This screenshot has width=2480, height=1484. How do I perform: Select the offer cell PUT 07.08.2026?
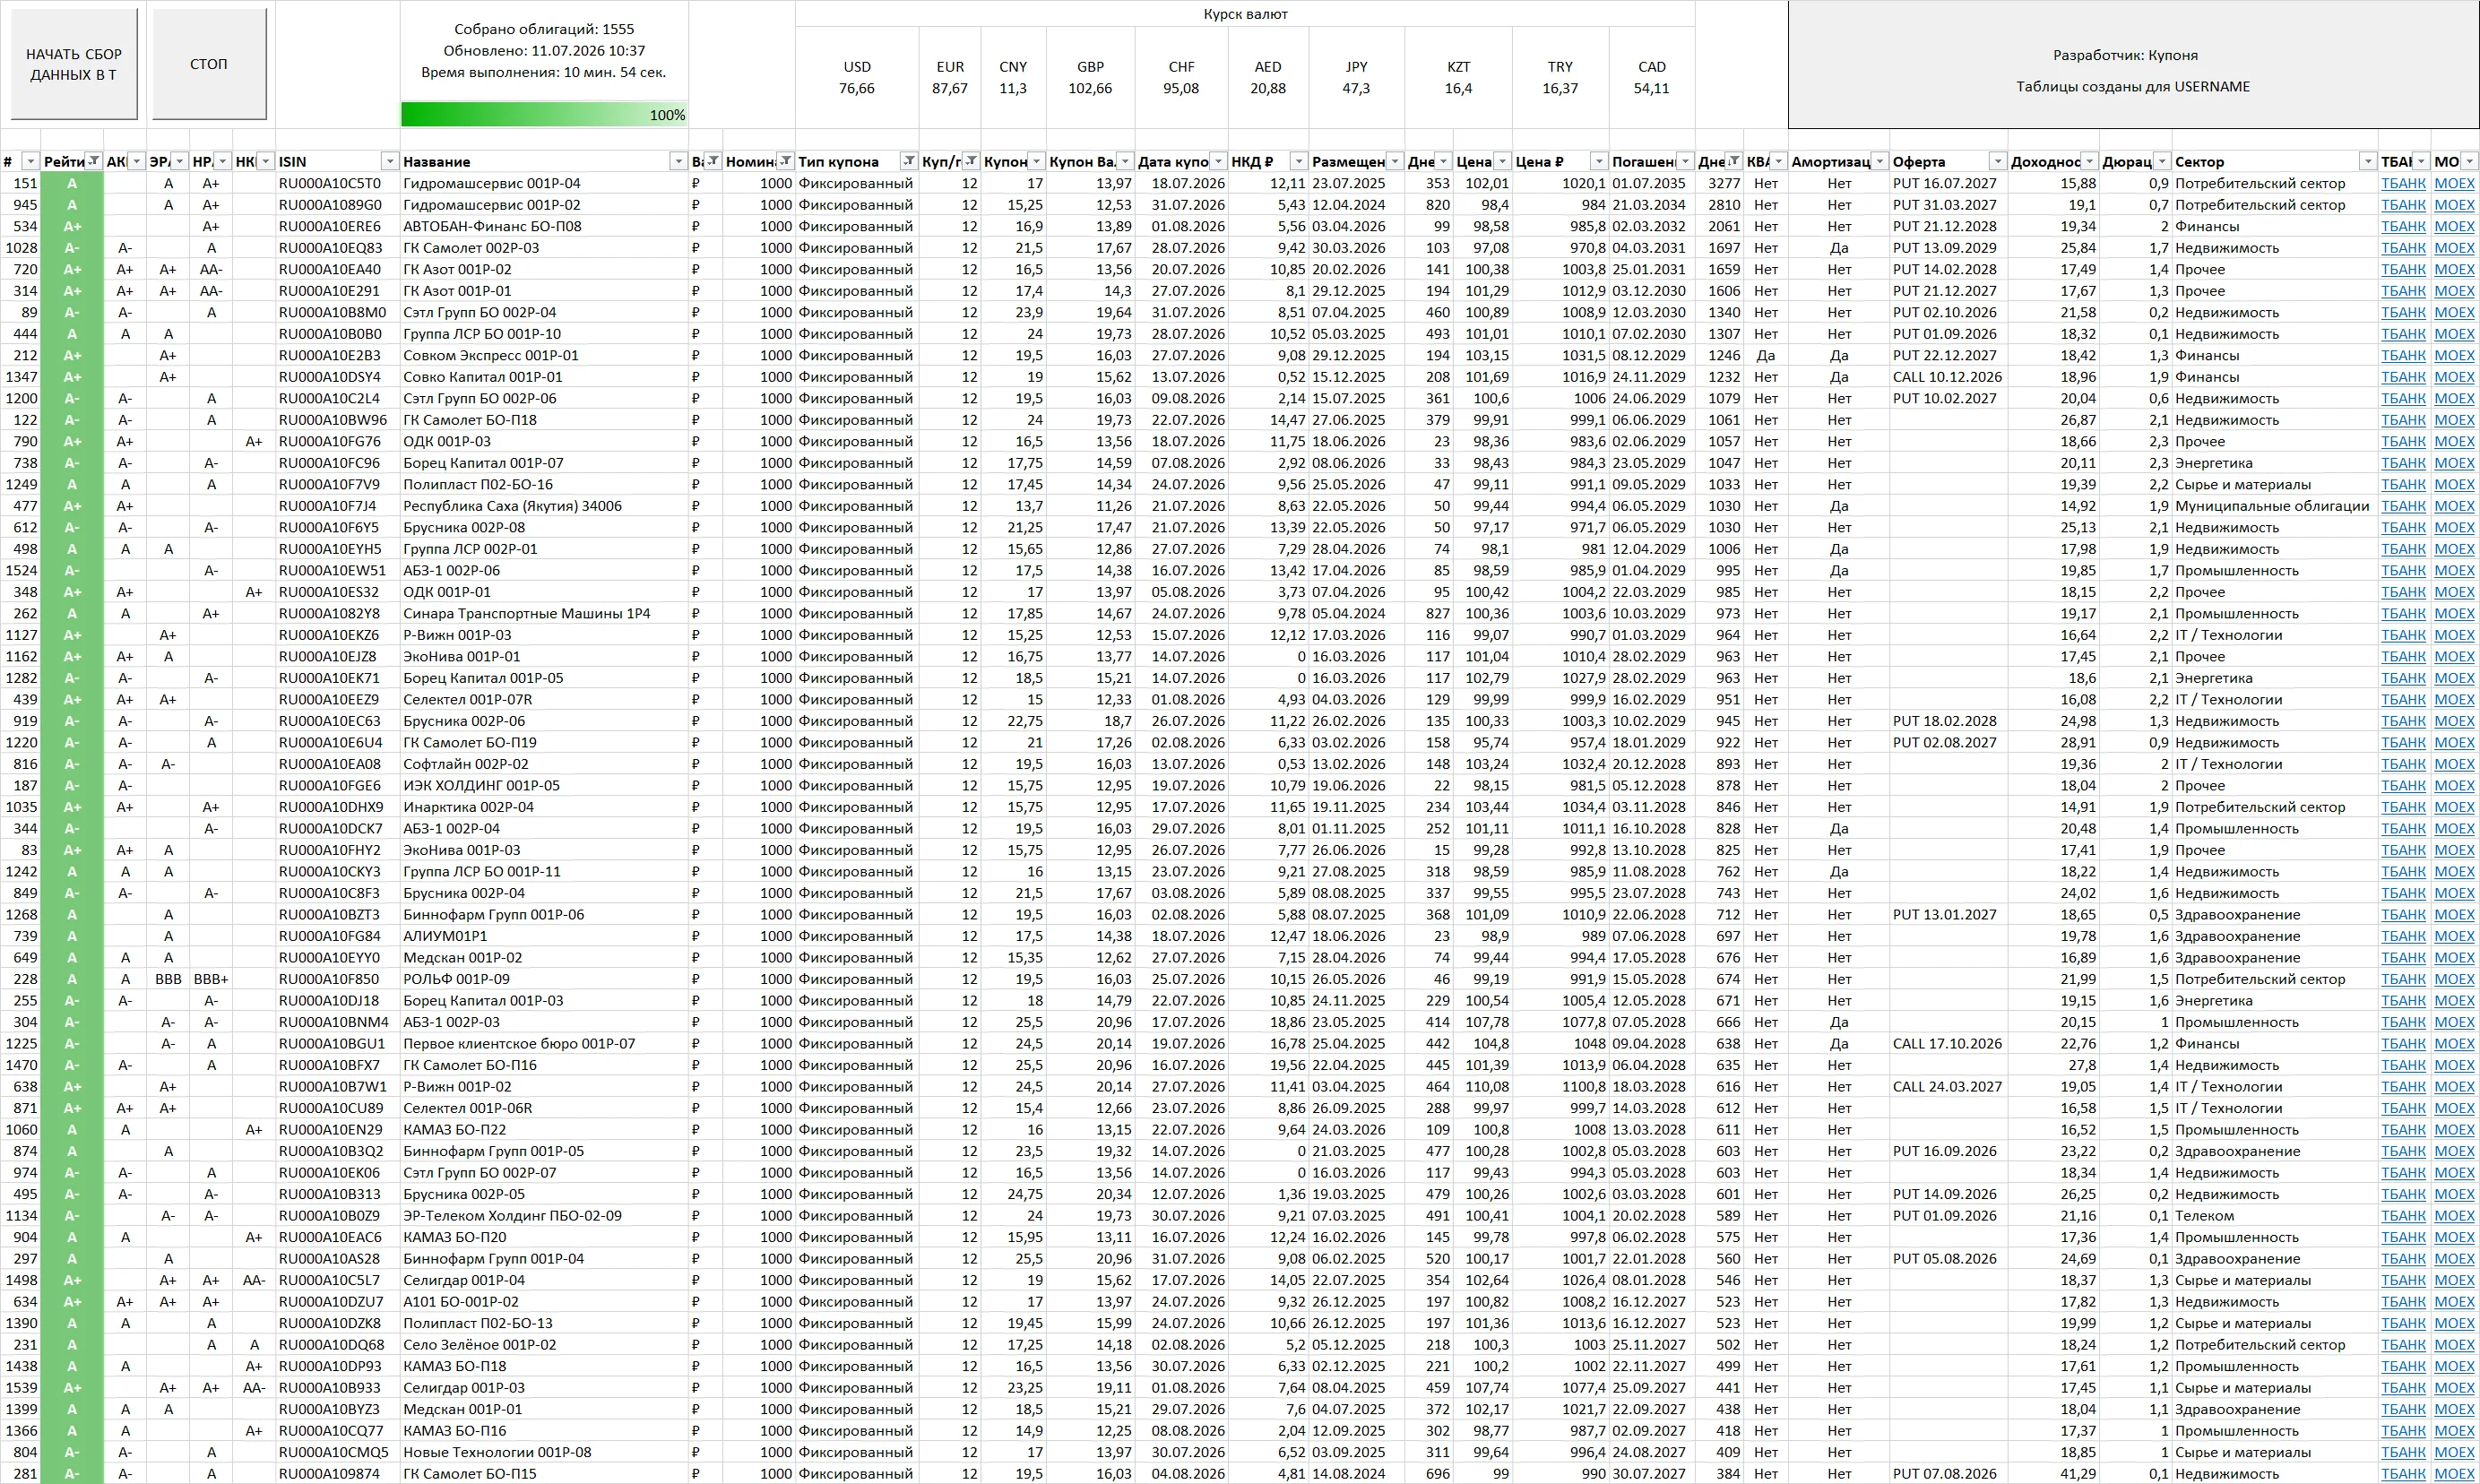point(1948,1474)
